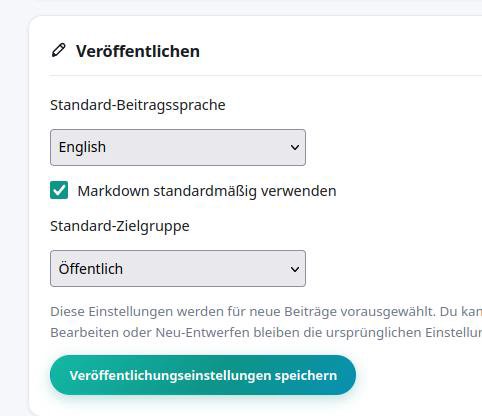Uncheck Markdown standardmäßig verwenden checkbox
Viewport: 482px width, 416px height.
pyautogui.click(x=59, y=190)
